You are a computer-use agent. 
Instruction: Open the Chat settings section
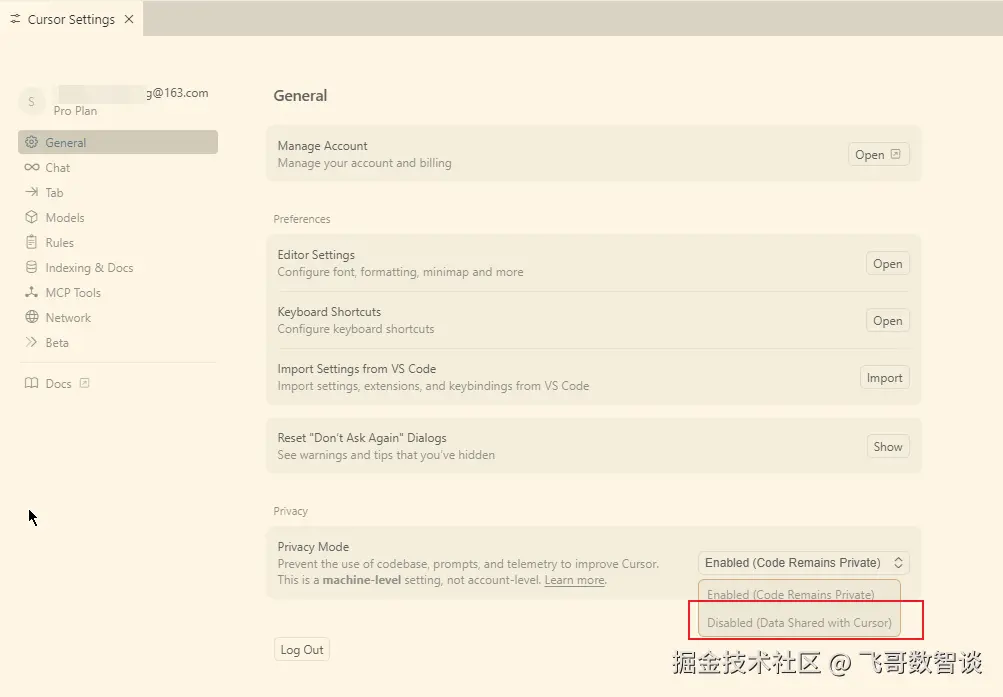pos(118,168)
